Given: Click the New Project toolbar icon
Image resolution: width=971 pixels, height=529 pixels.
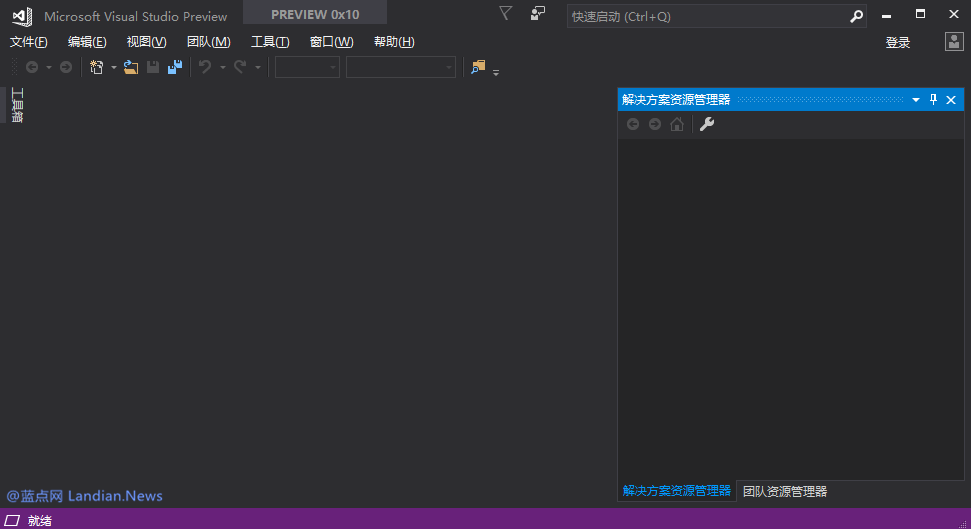Looking at the screenshot, I should coord(97,67).
